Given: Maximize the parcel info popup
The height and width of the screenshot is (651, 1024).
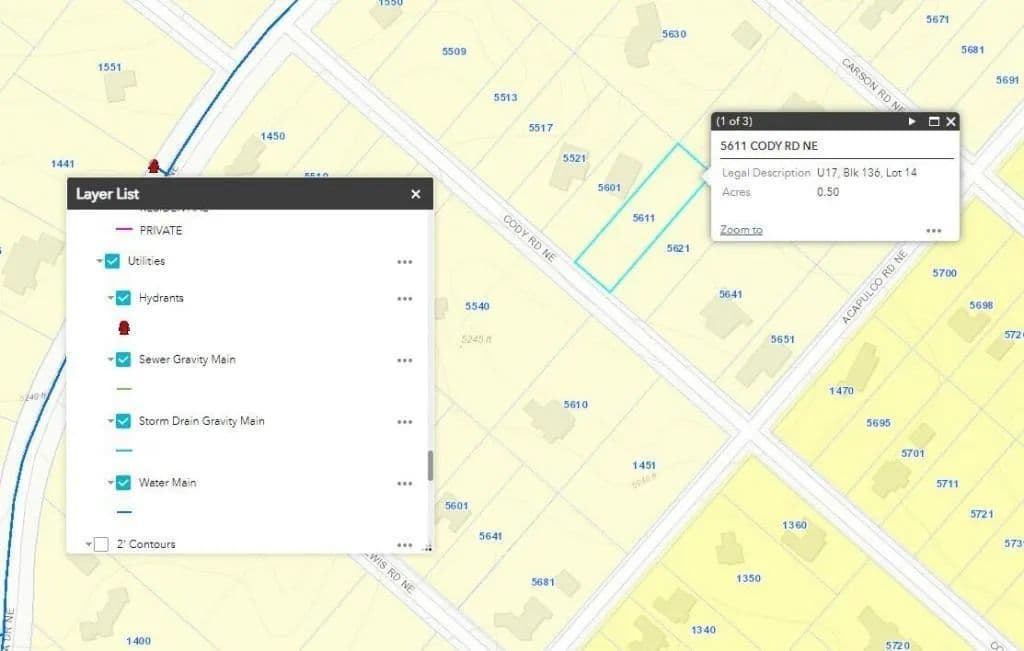Looking at the screenshot, I should [x=934, y=121].
